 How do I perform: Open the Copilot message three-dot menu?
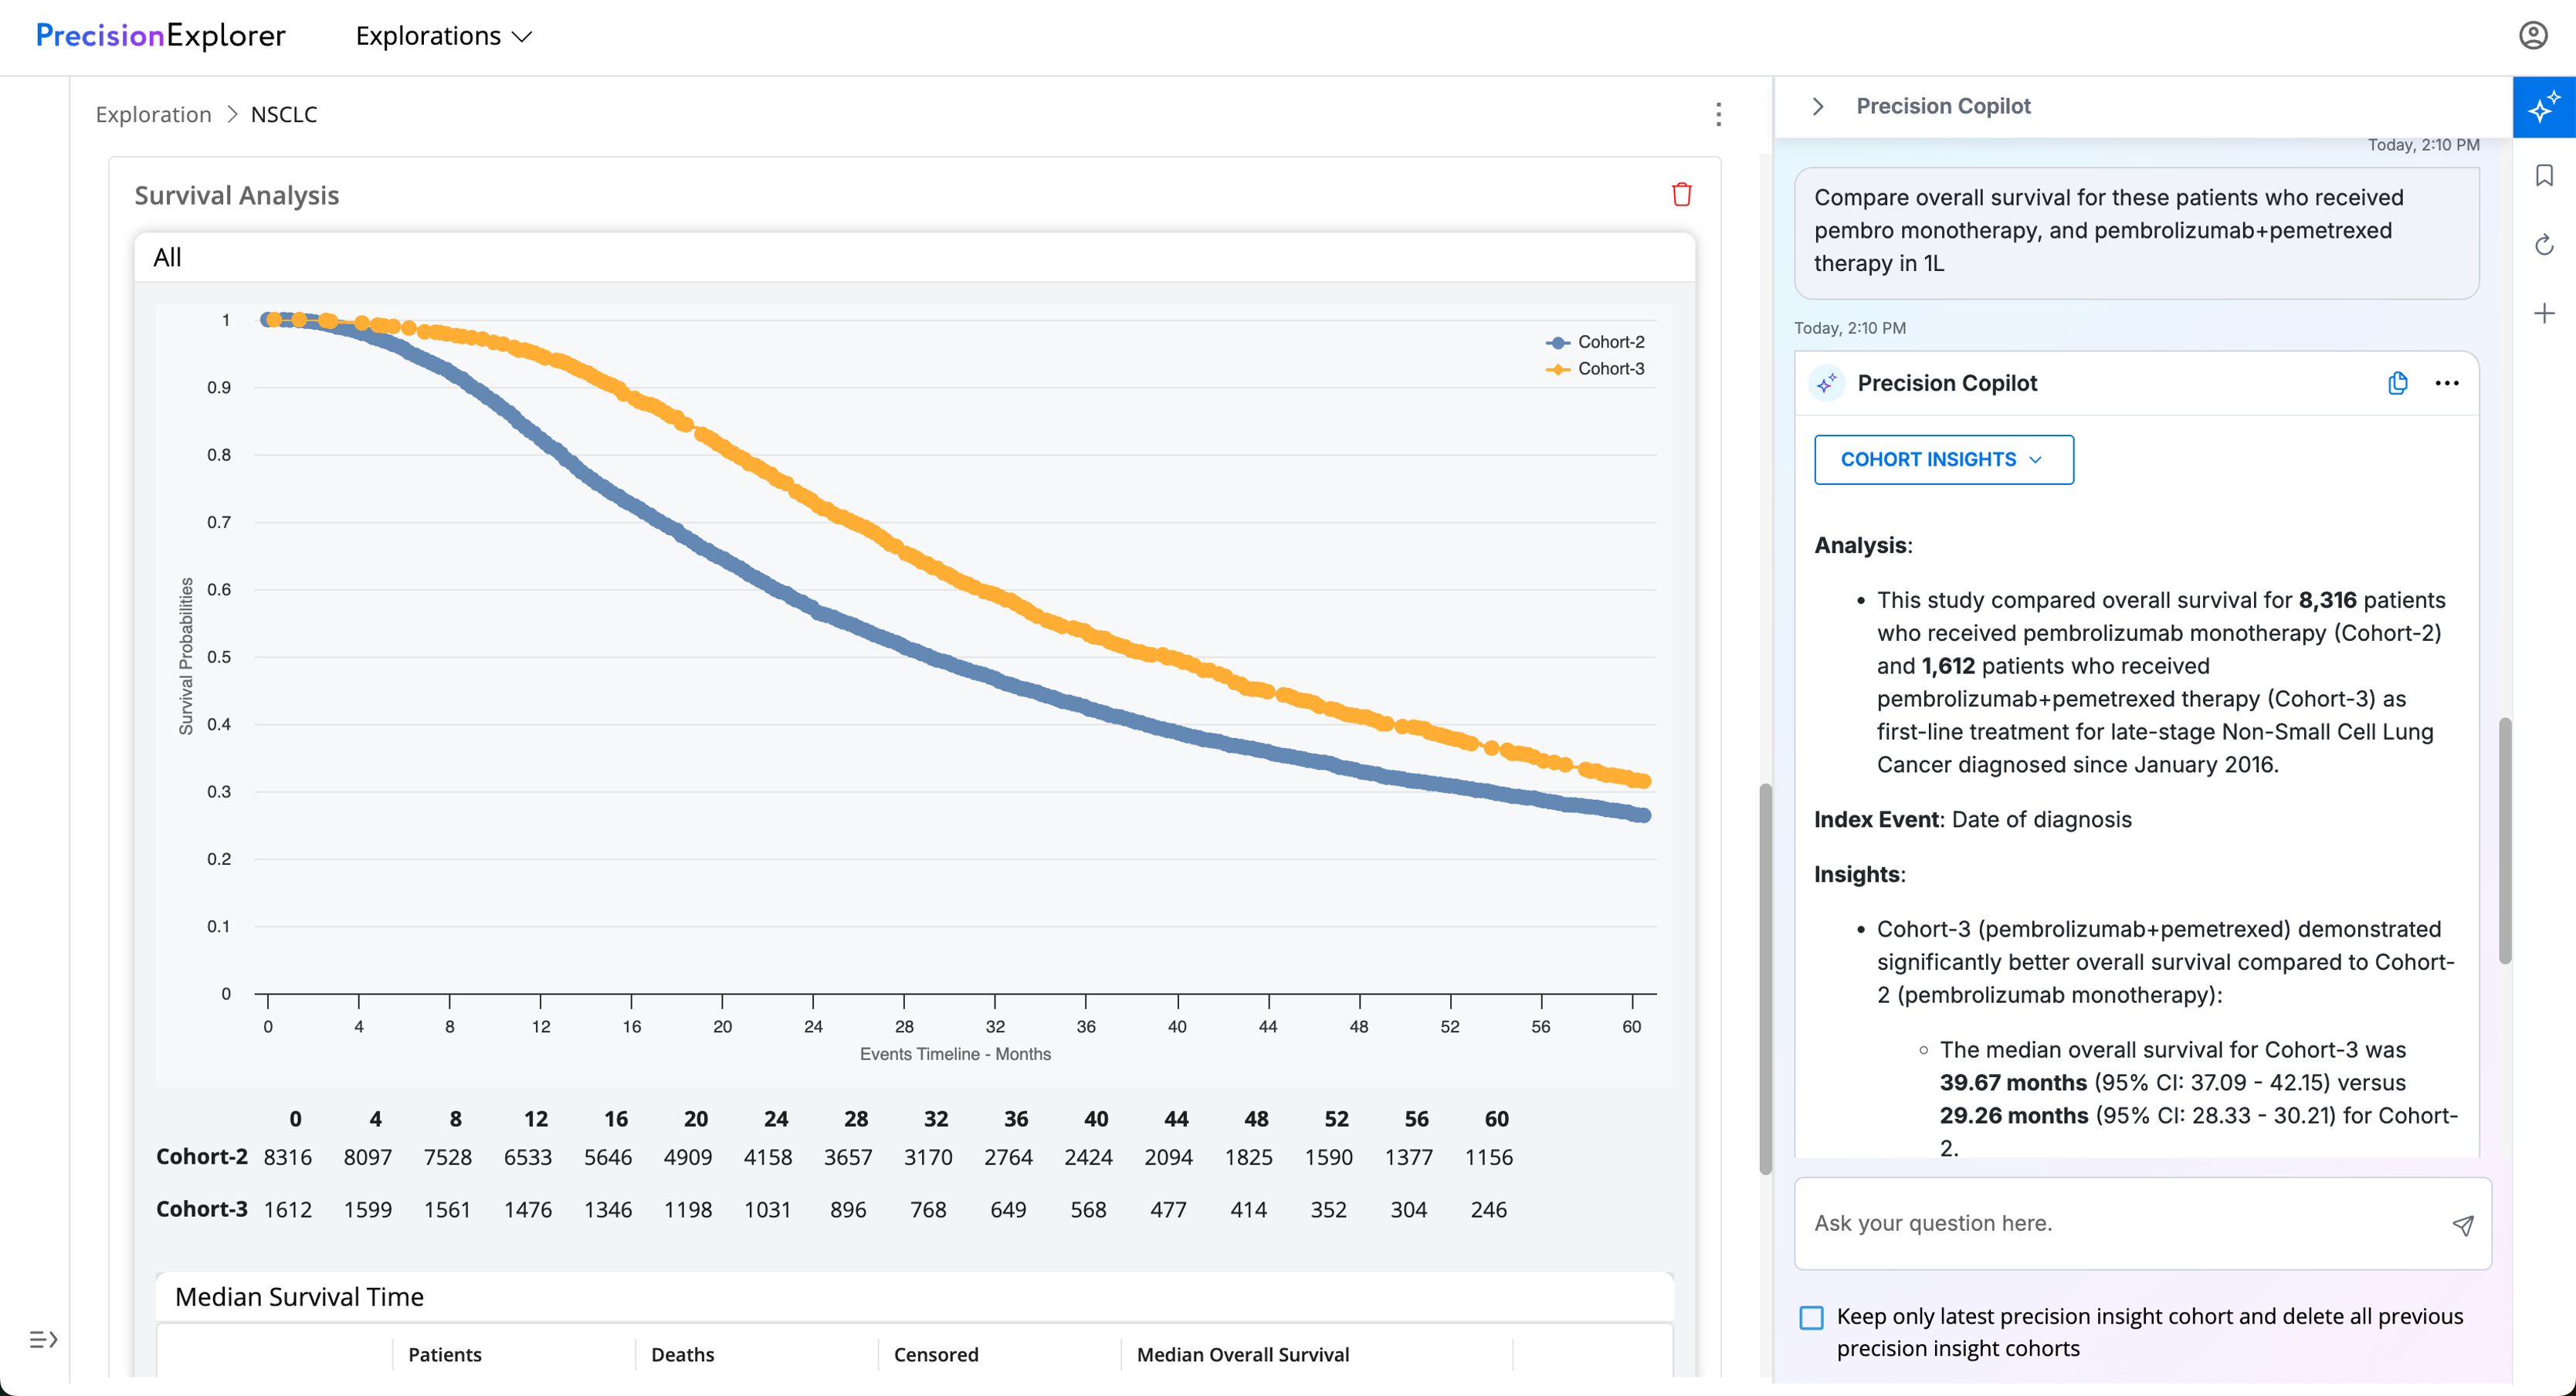tap(2446, 383)
